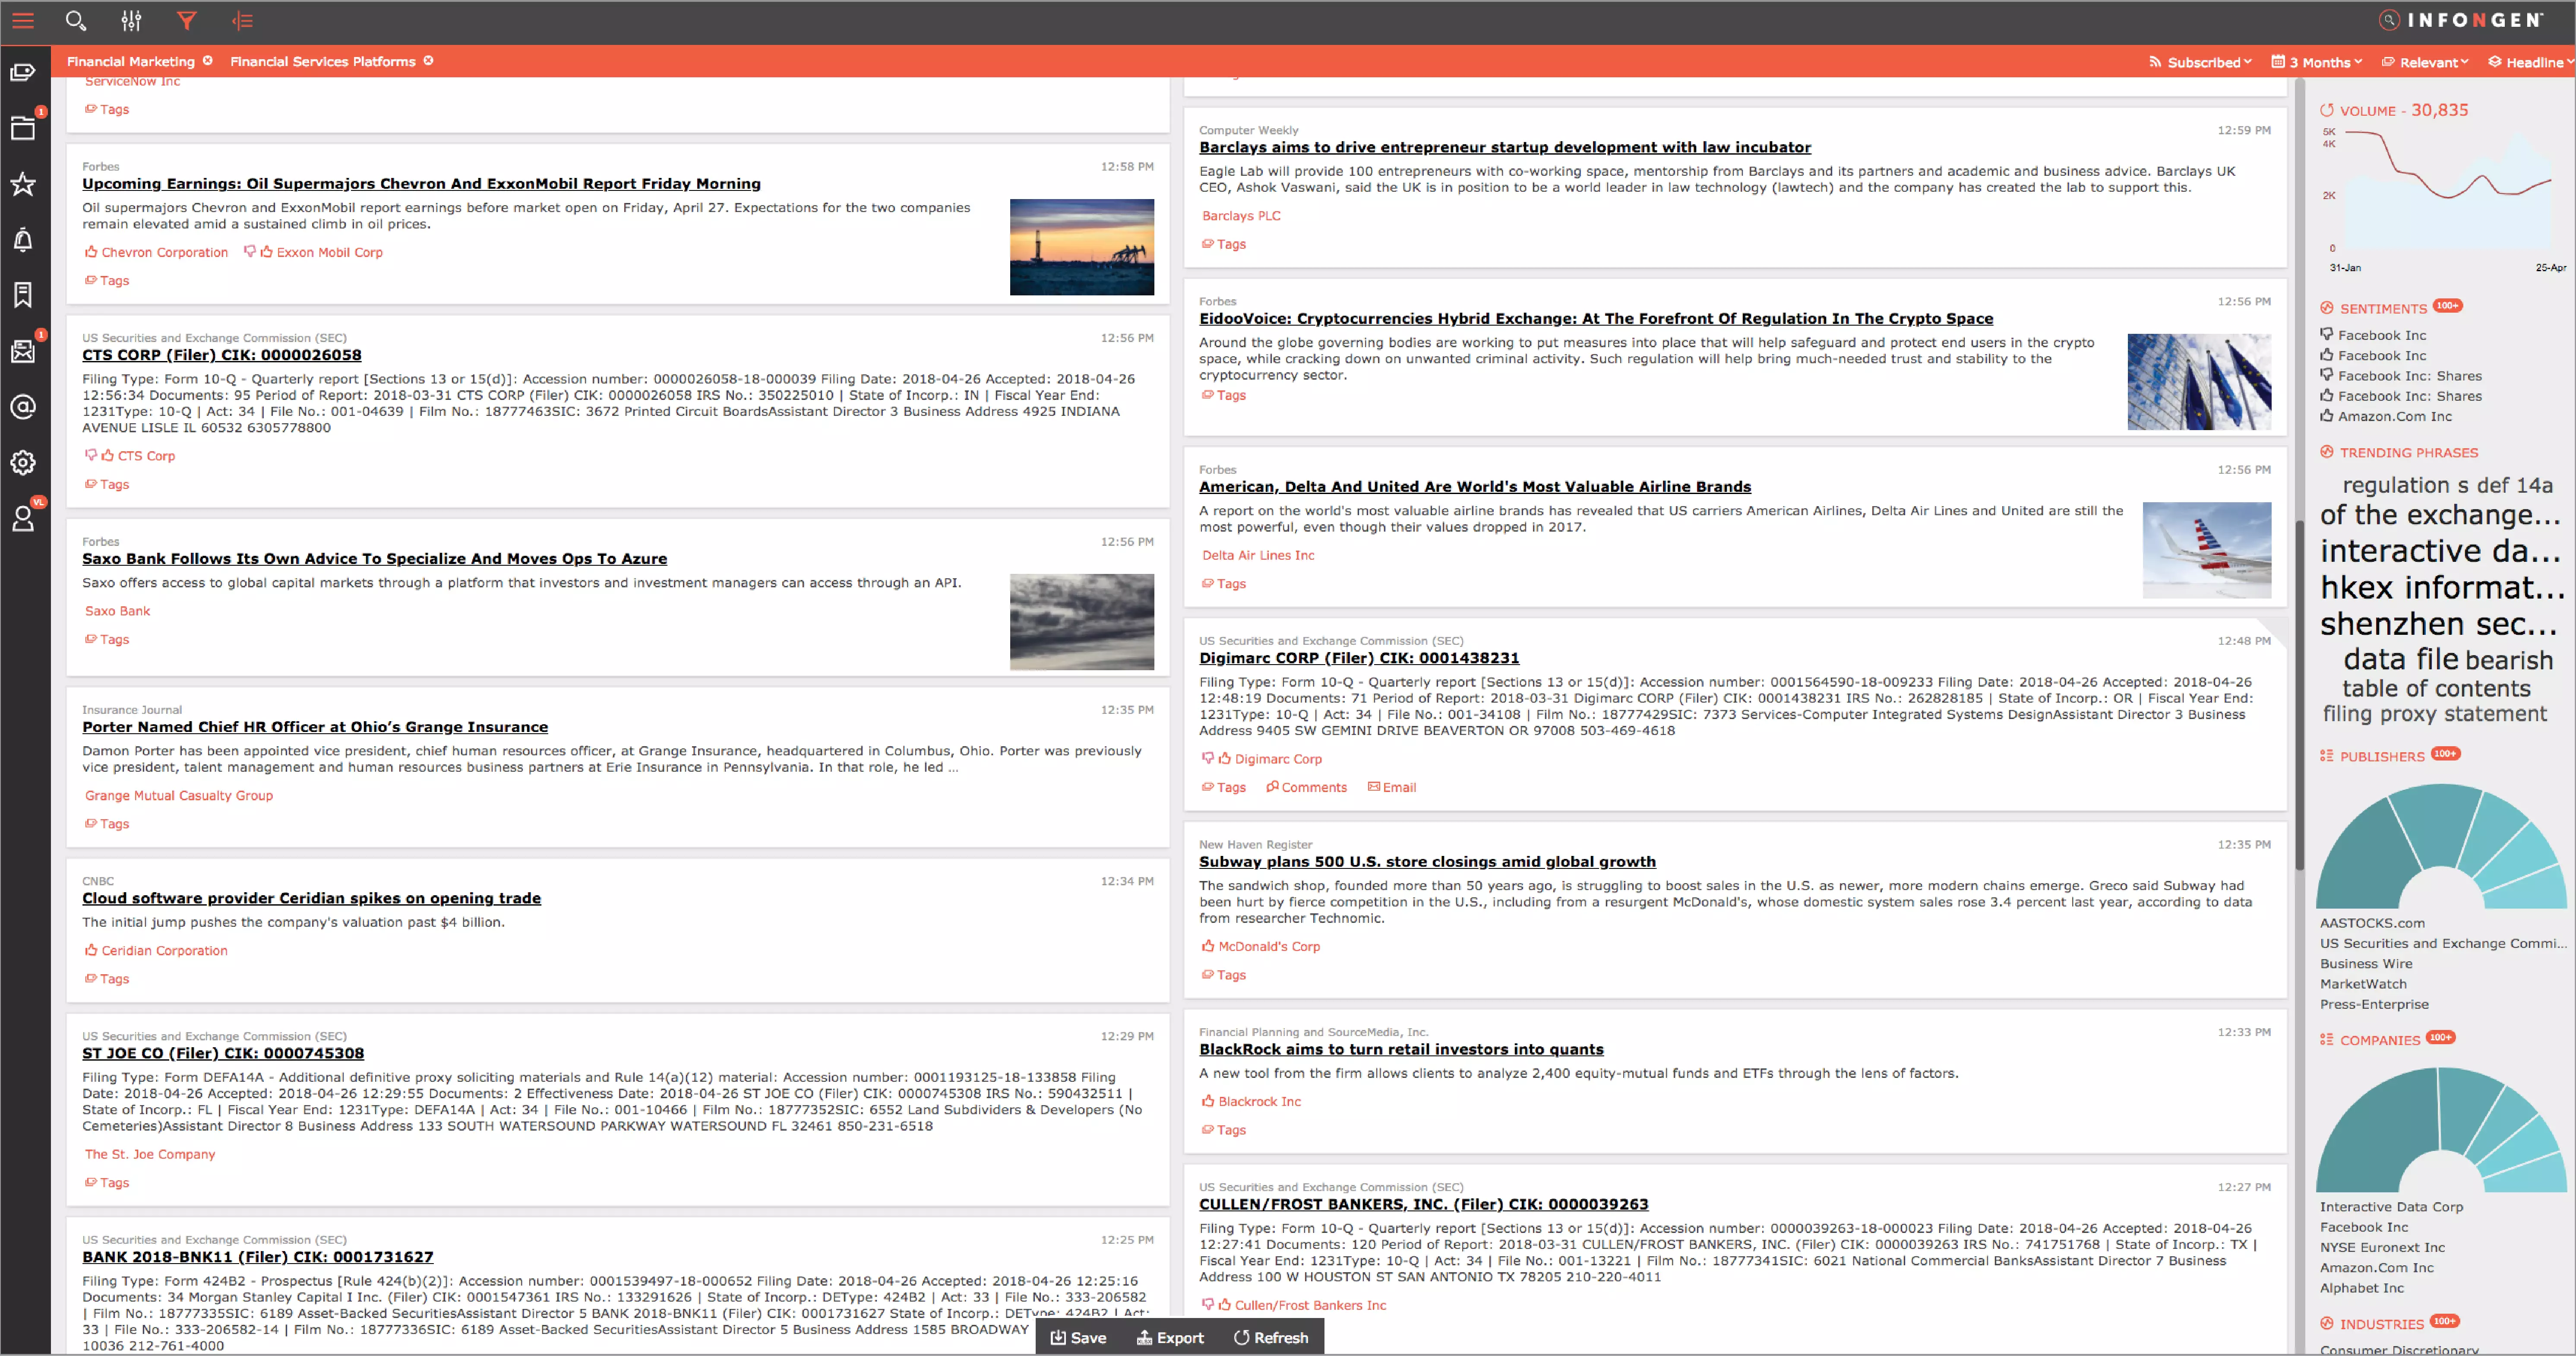Open the Headline view dropdown

[2531, 62]
